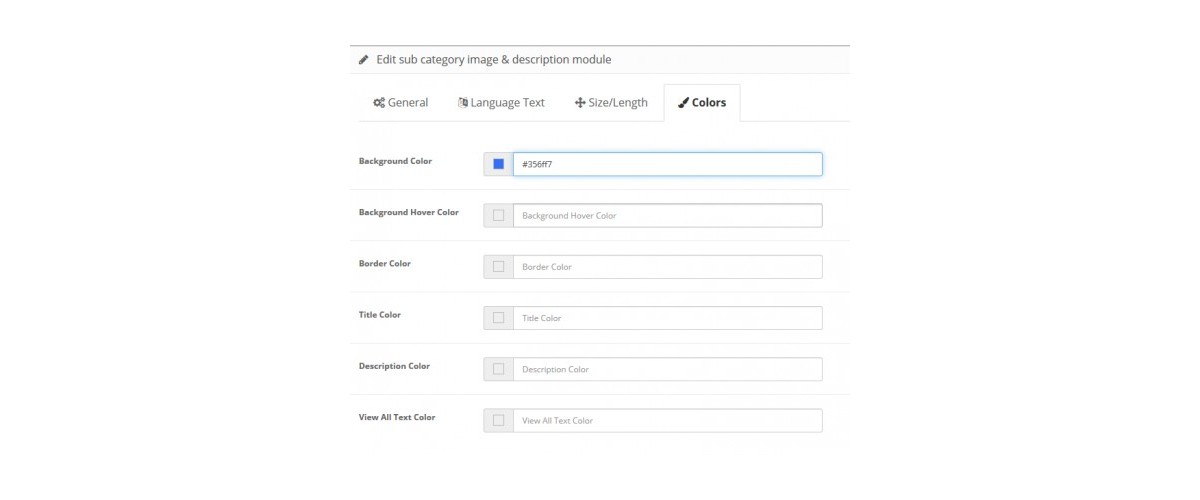The width and height of the screenshot is (1200, 500).
Task: Open the Size/Length tab
Action: pyautogui.click(x=611, y=103)
